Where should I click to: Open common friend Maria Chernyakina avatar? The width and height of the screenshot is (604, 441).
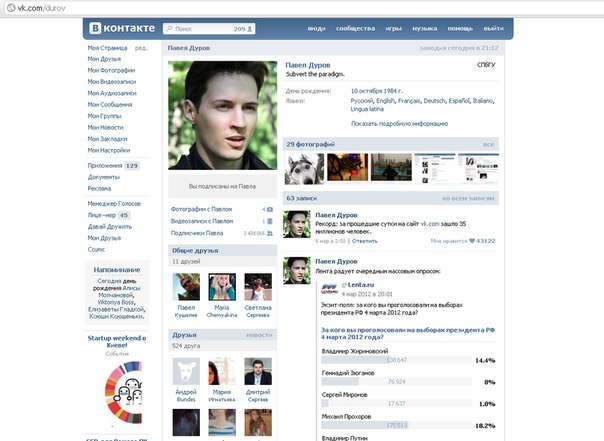[x=222, y=287]
